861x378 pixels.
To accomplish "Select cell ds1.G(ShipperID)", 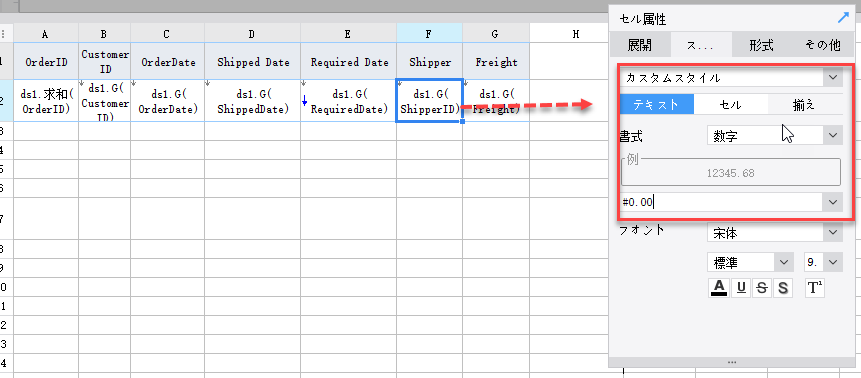I will coord(429,101).
